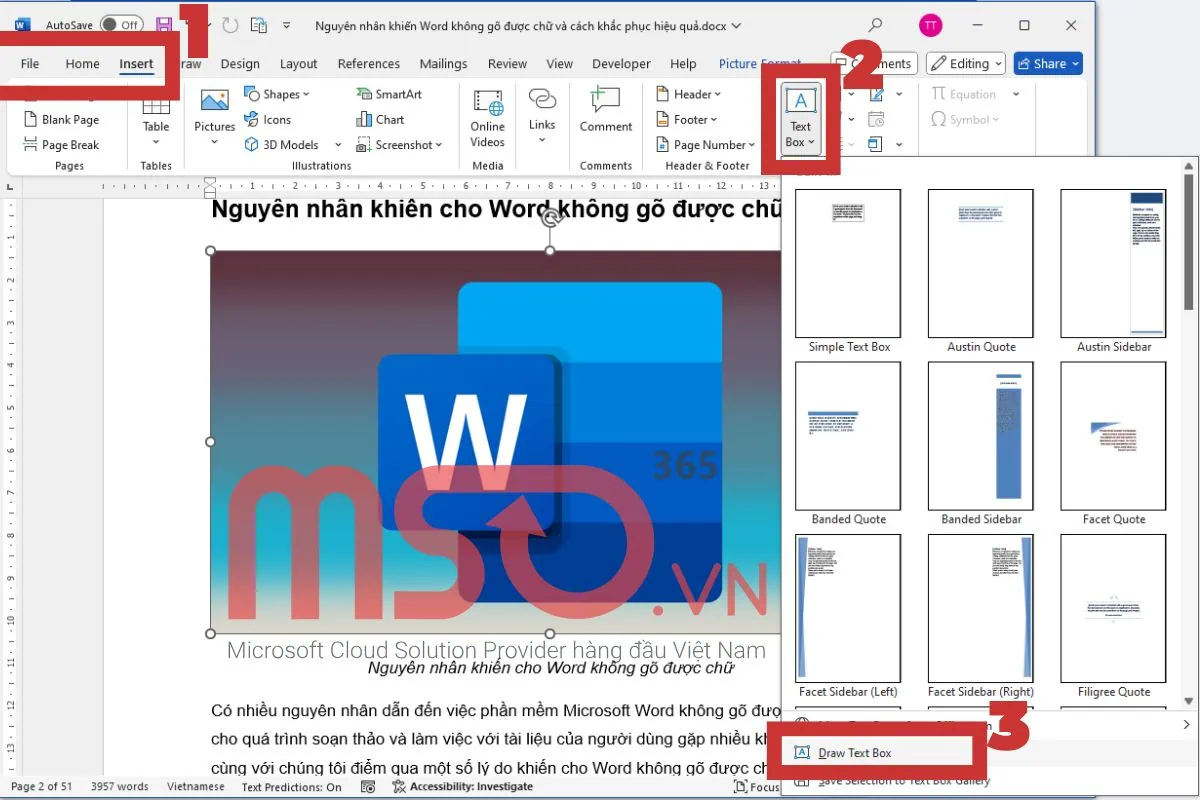The height and width of the screenshot is (800, 1200).
Task: Insert an Equation
Action: [968, 93]
